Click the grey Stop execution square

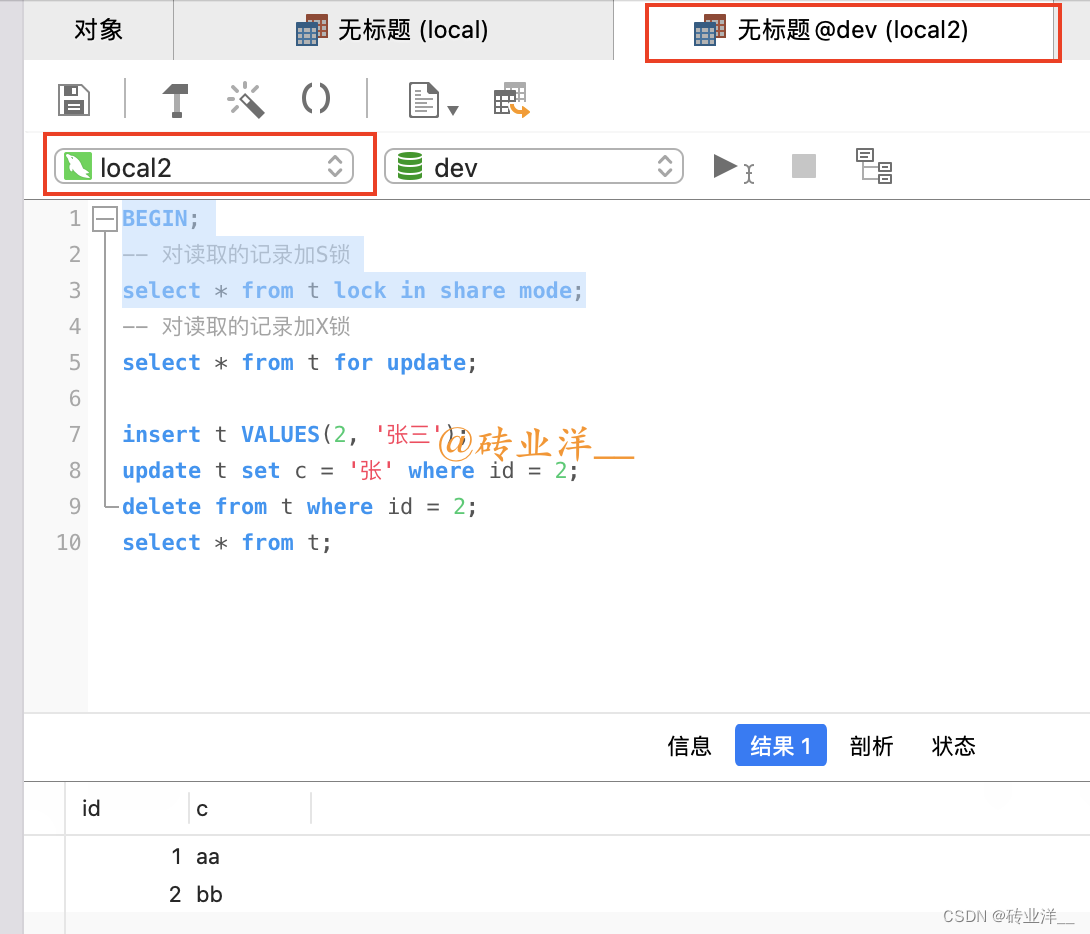tap(804, 166)
